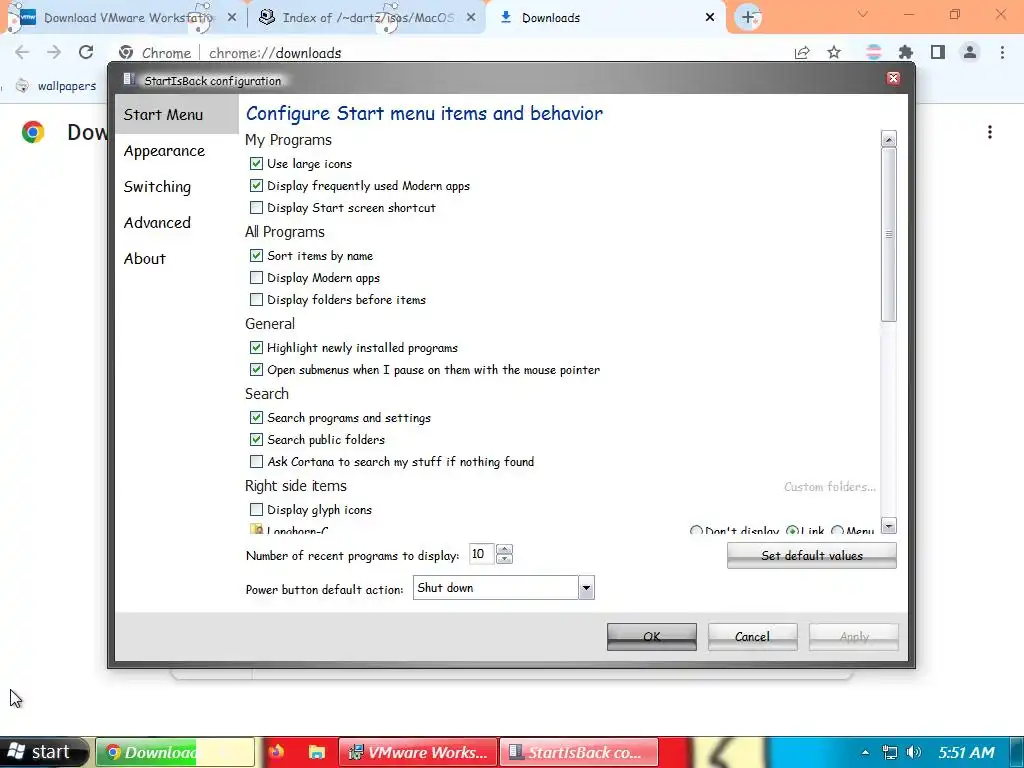Switch to StartIsBack taskbar item
Image resolution: width=1024 pixels, height=768 pixels.
point(579,752)
